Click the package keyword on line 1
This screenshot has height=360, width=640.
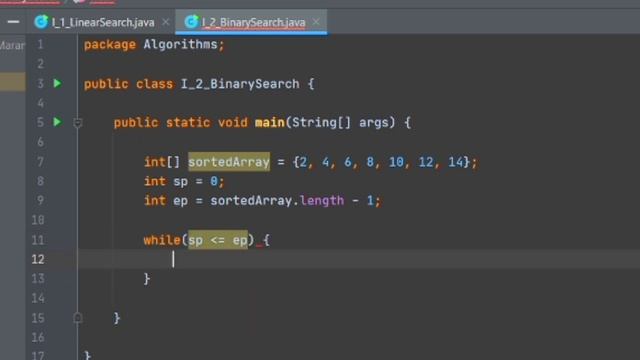tap(110, 44)
